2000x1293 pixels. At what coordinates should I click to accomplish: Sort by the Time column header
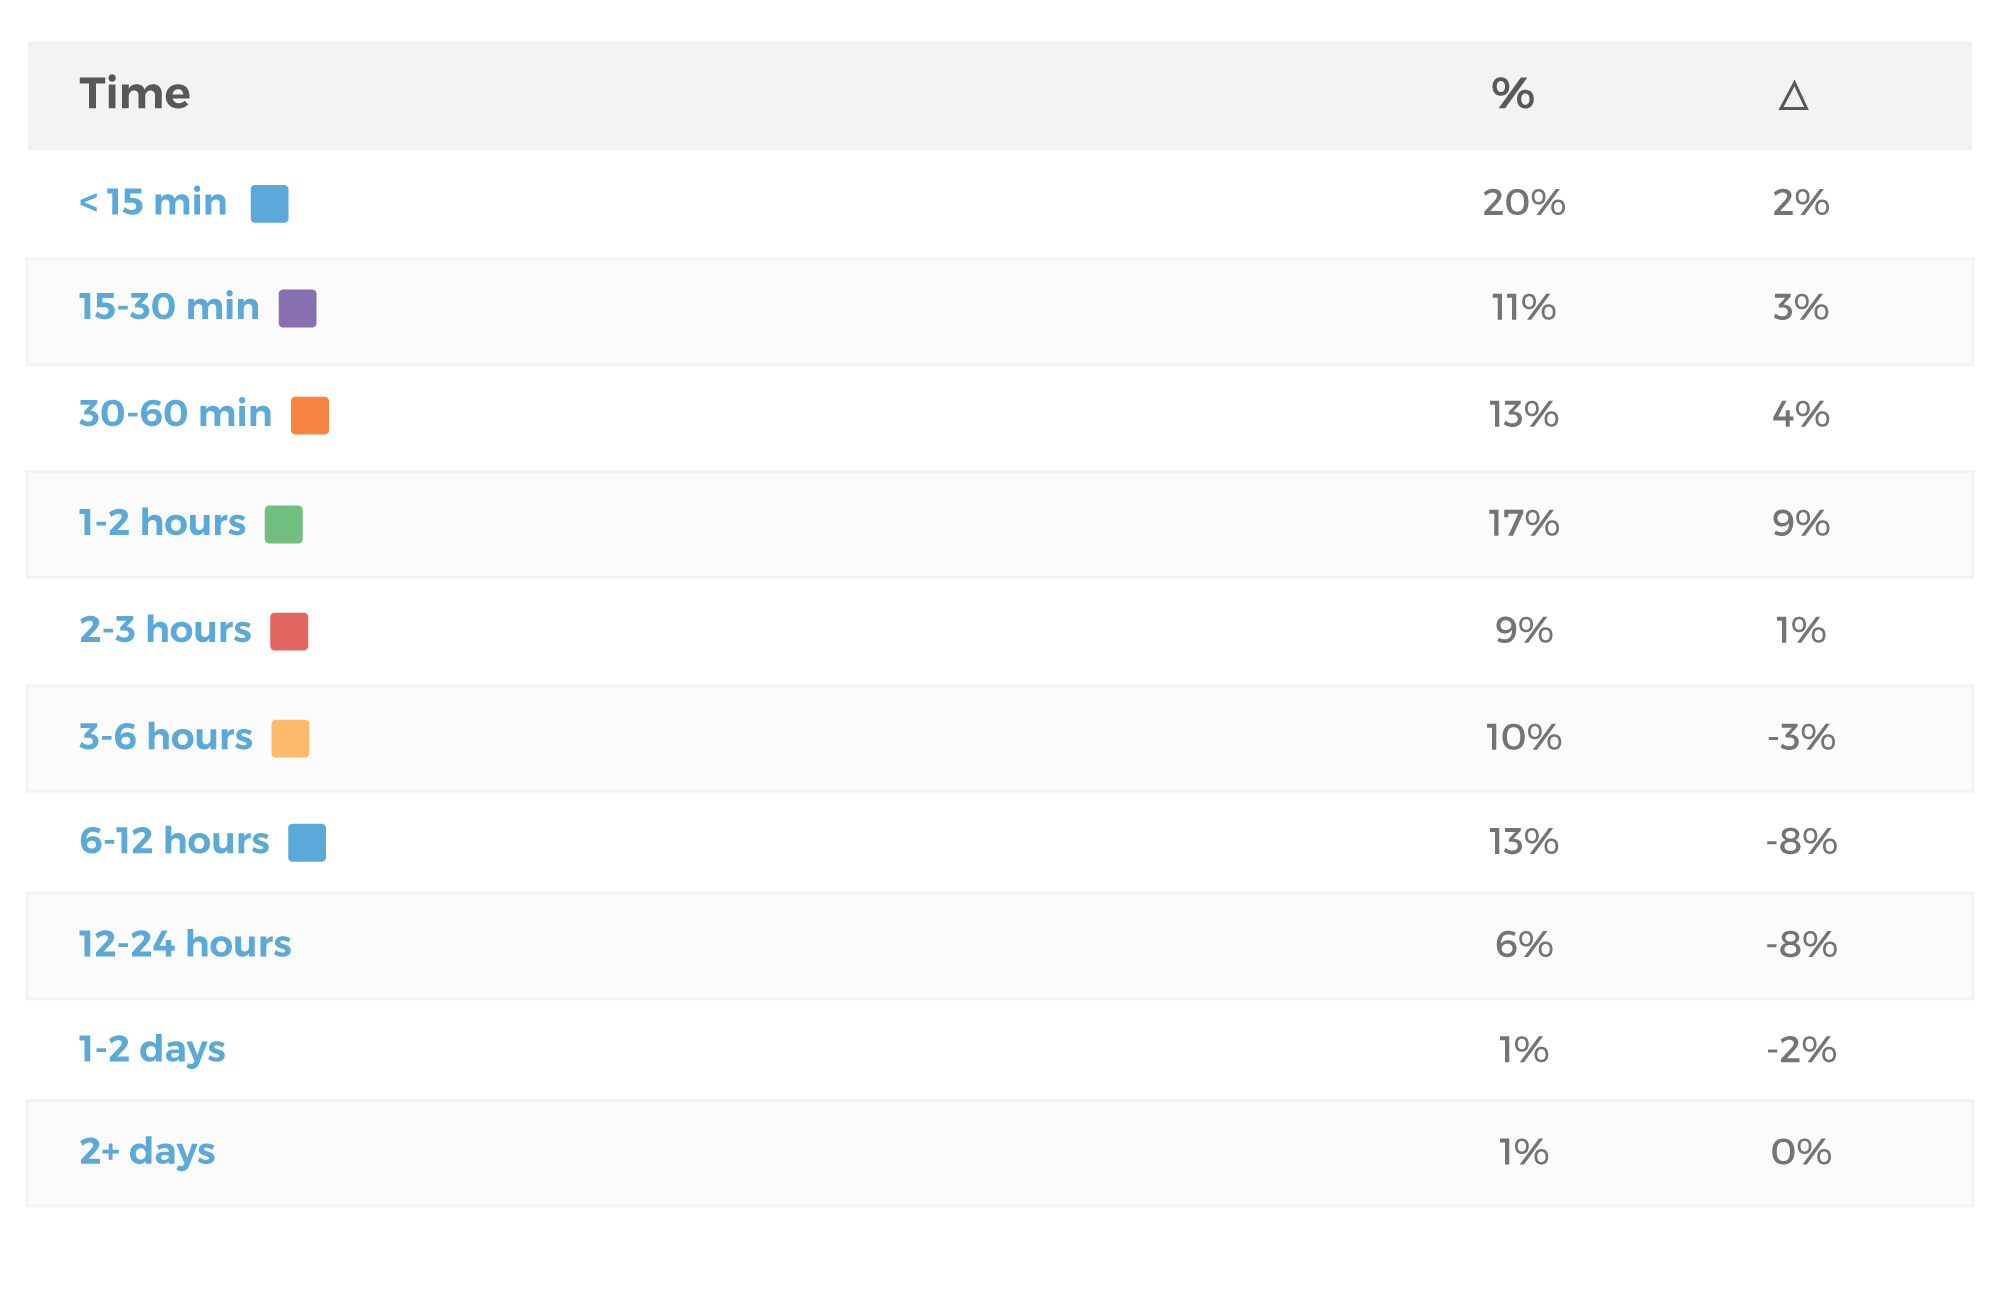135,94
